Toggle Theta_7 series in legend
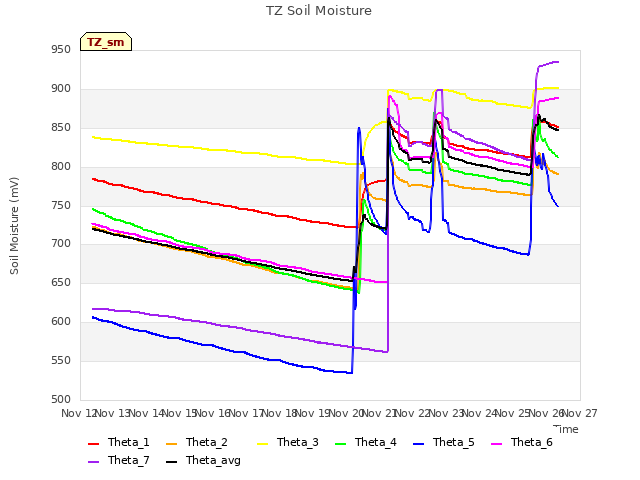 click(119, 460)
